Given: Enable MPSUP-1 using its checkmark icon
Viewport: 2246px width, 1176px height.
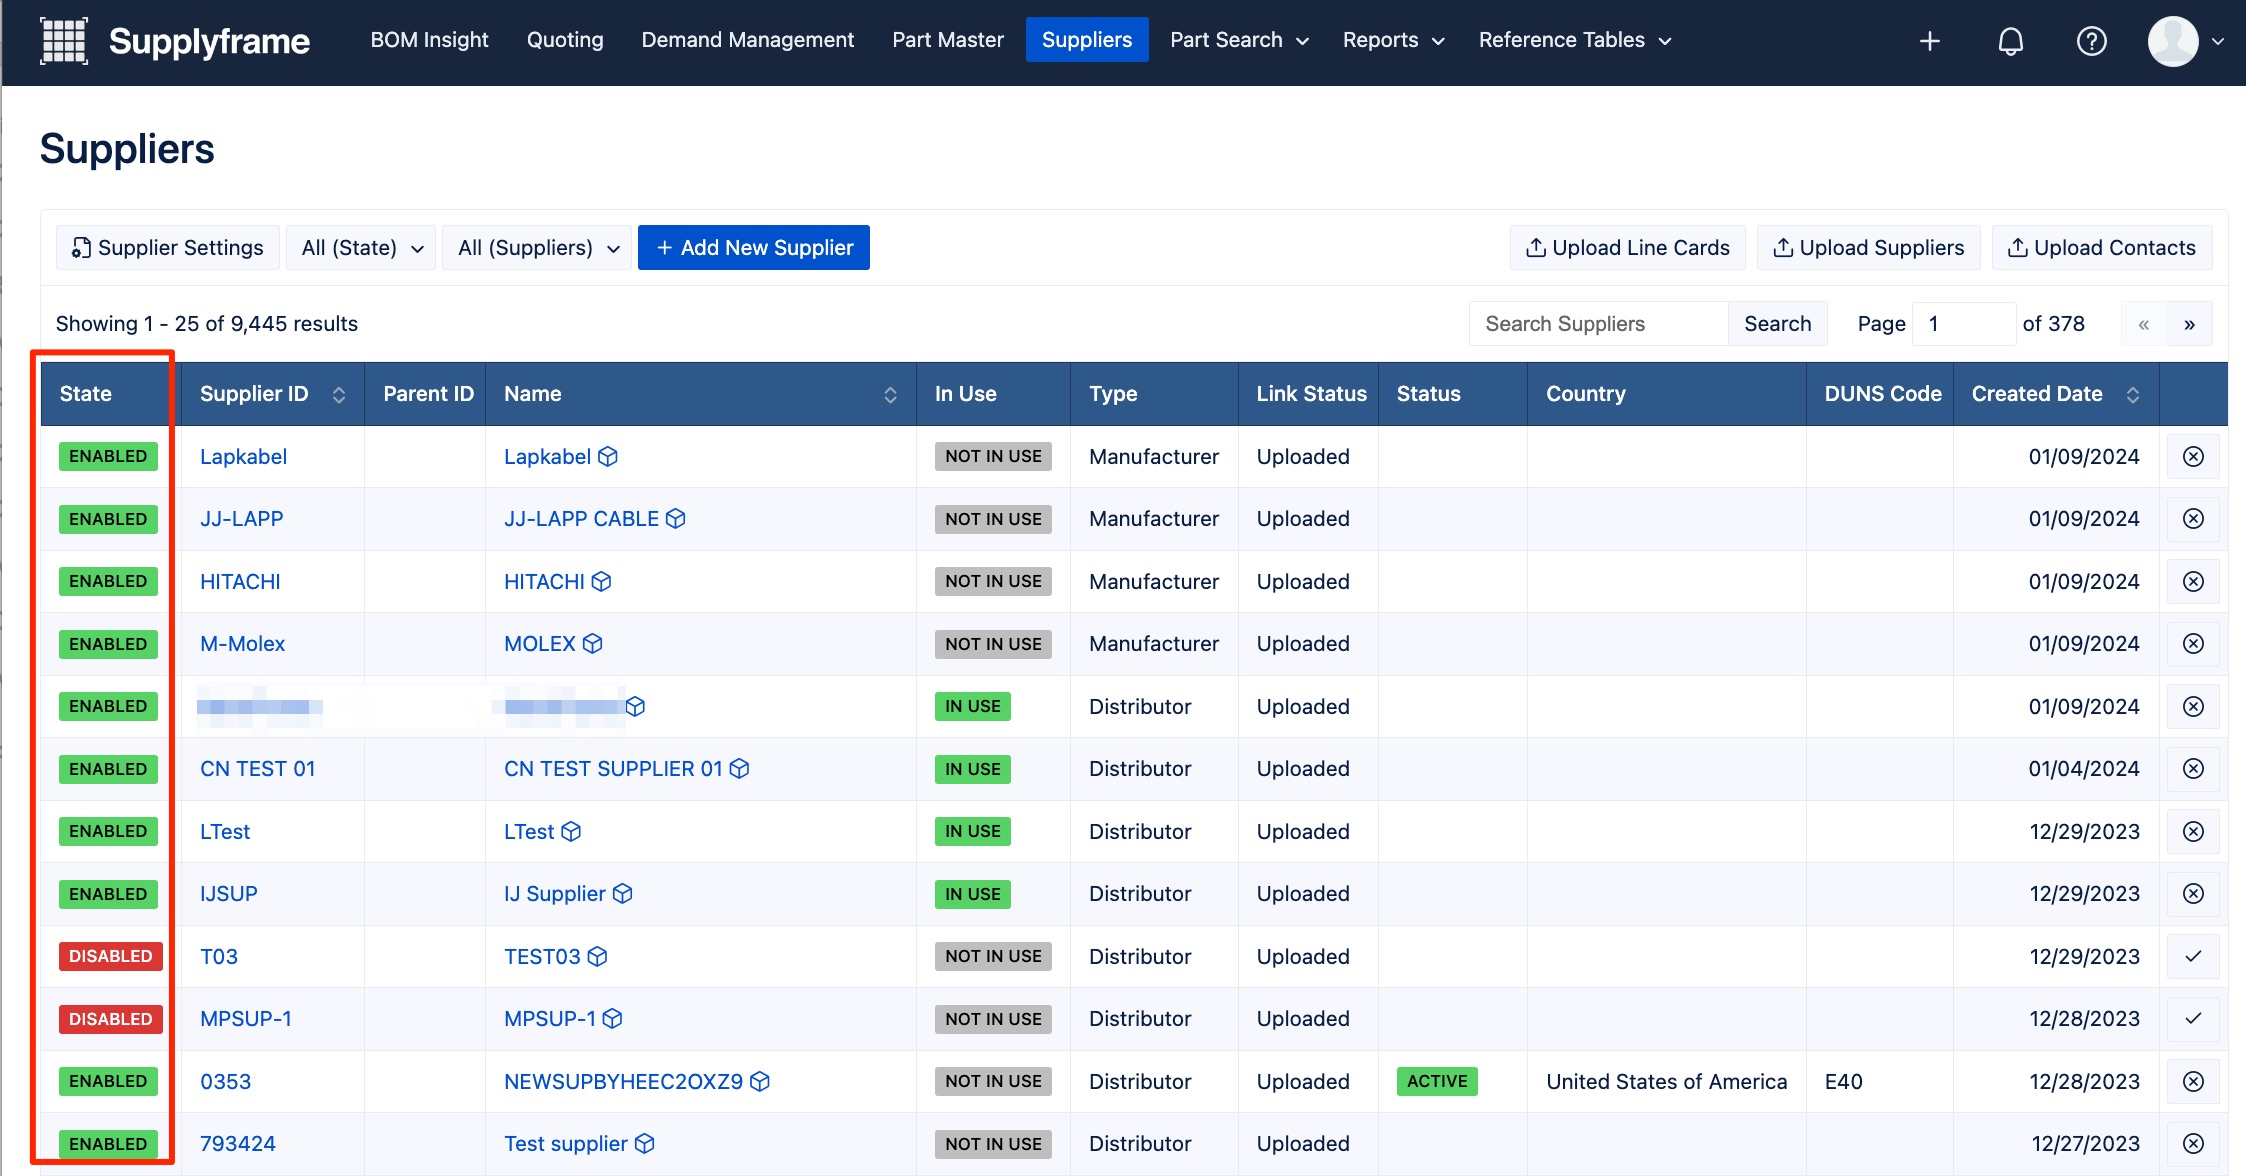Looking at the screenshot, I should pyautogui.click(x=2193, y=1019).
